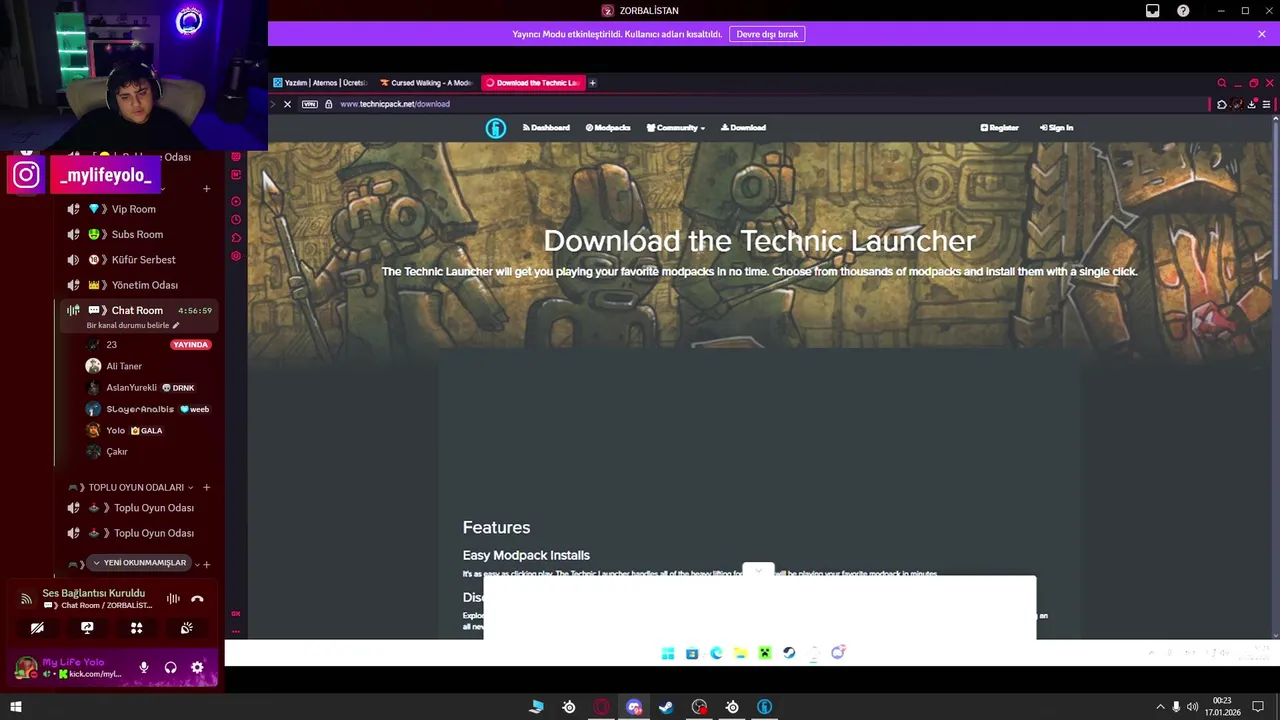Open Dashboard in Technic site navbar
Screen dimensions: 1280x720
pos(546,128)
